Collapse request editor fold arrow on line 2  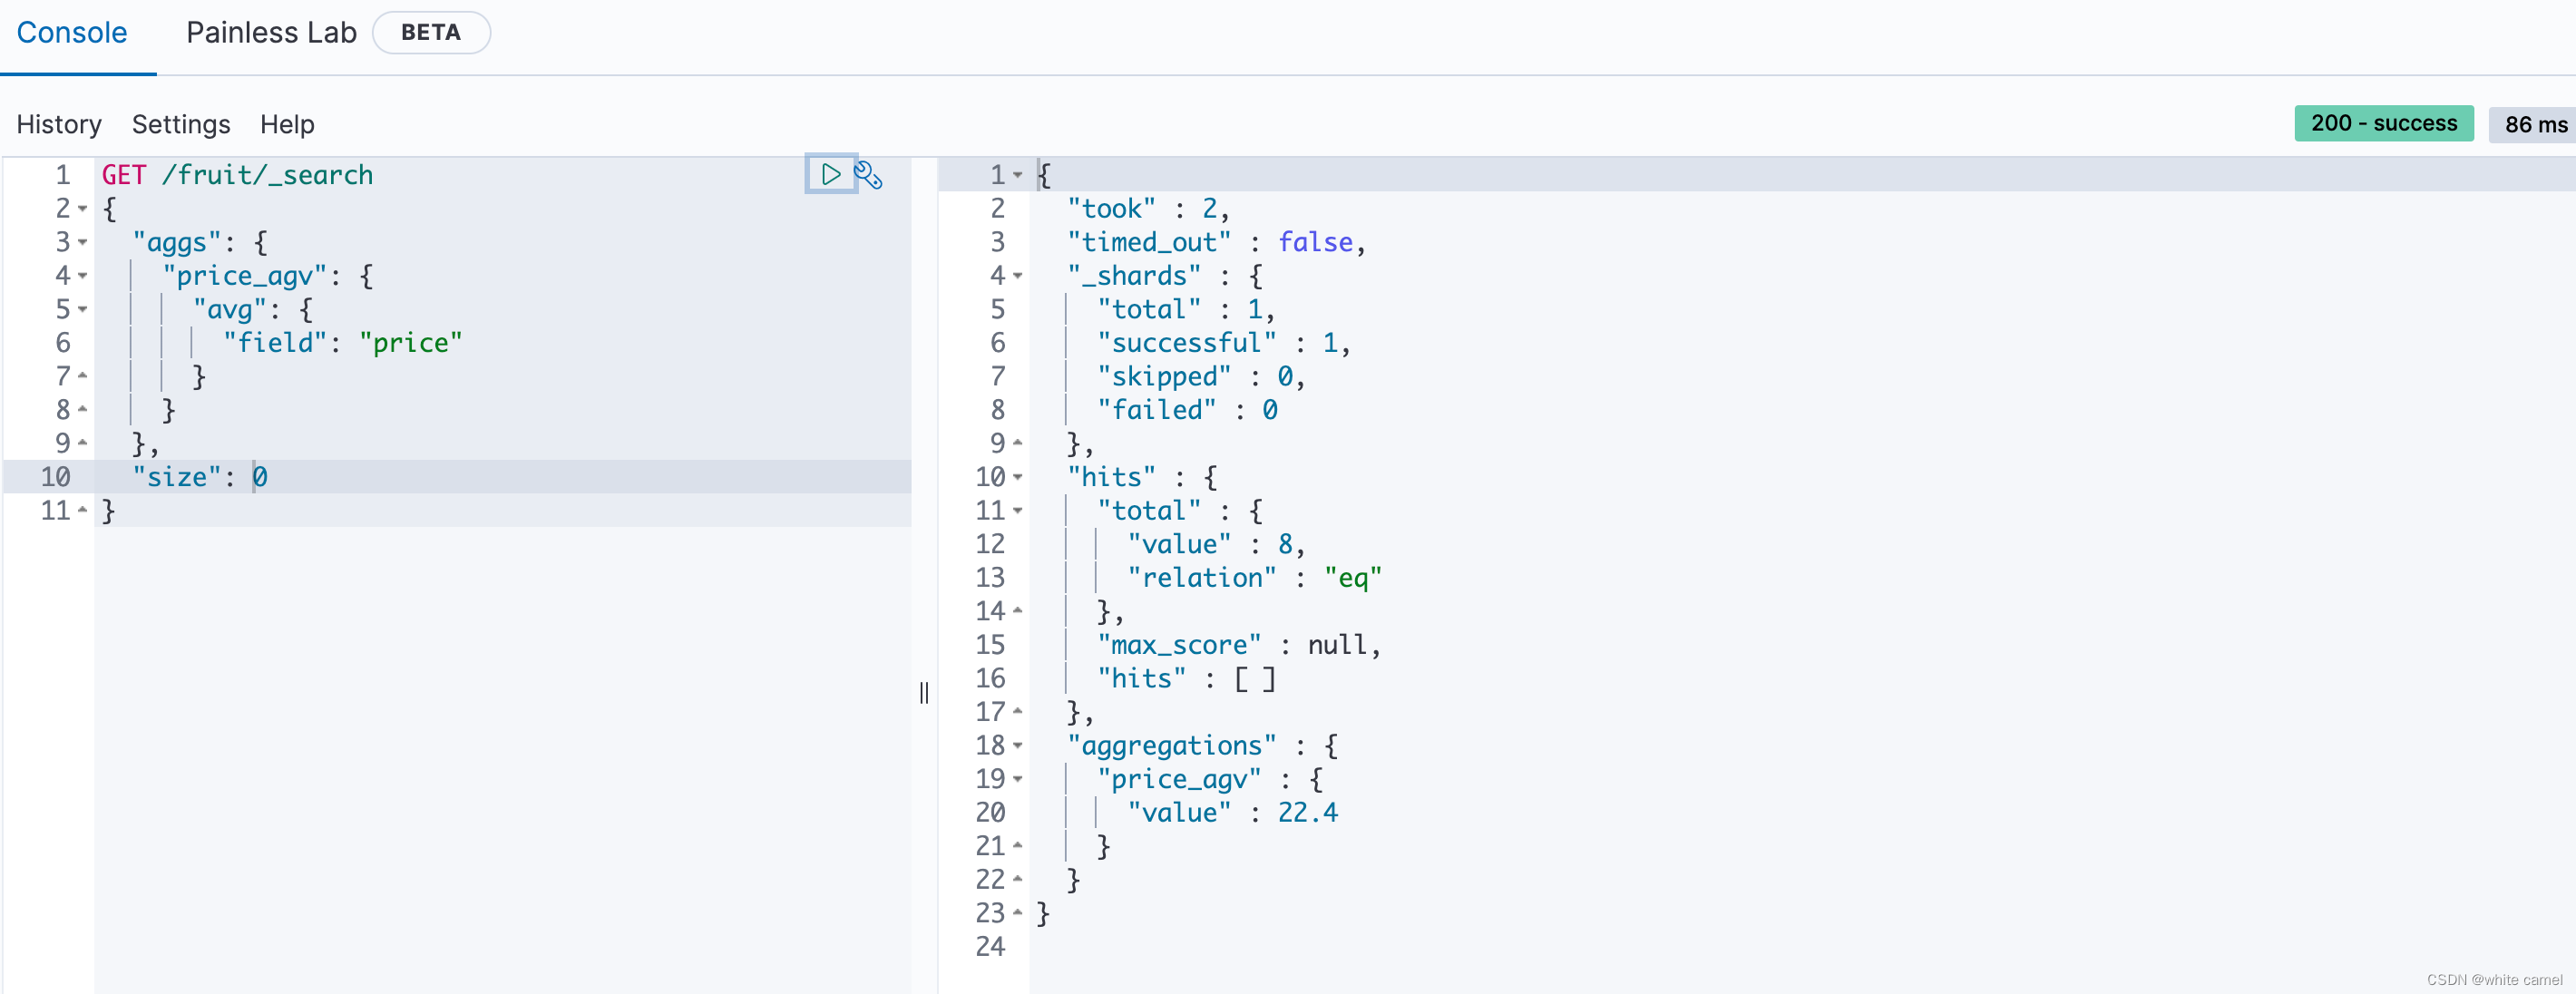tap(83, 209)
